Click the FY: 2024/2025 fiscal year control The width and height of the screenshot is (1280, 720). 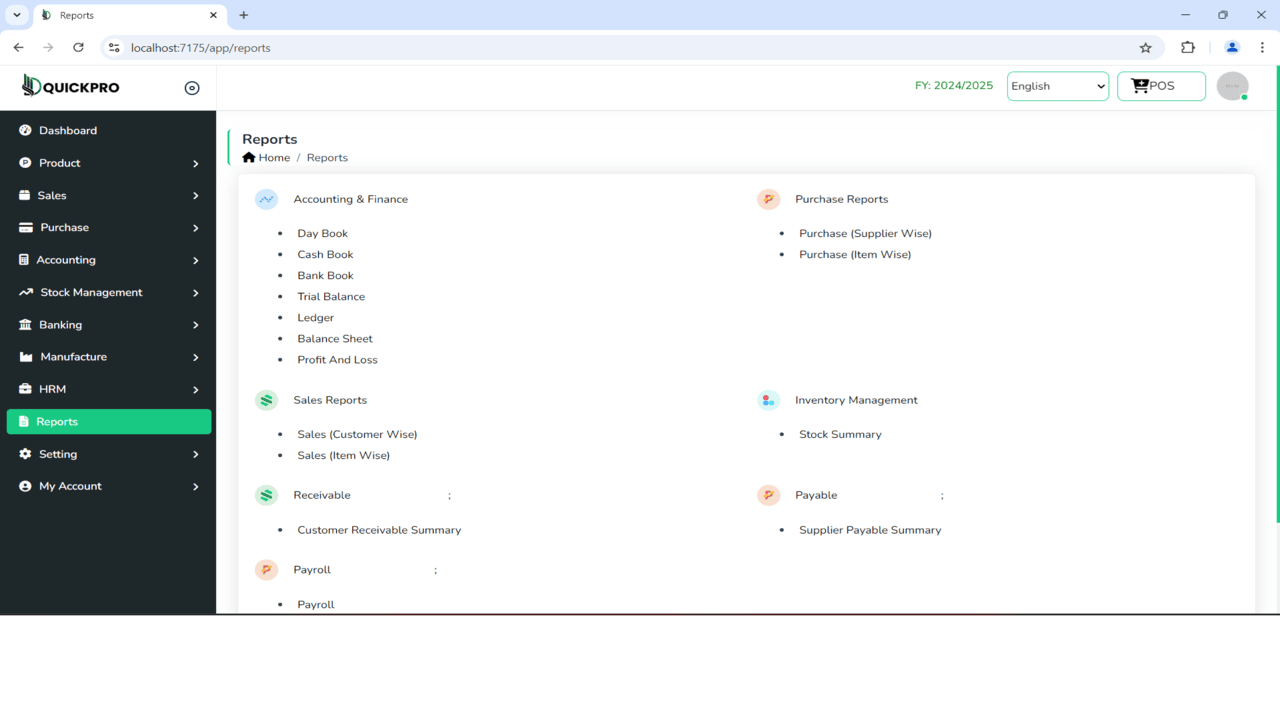click(953, 86)
